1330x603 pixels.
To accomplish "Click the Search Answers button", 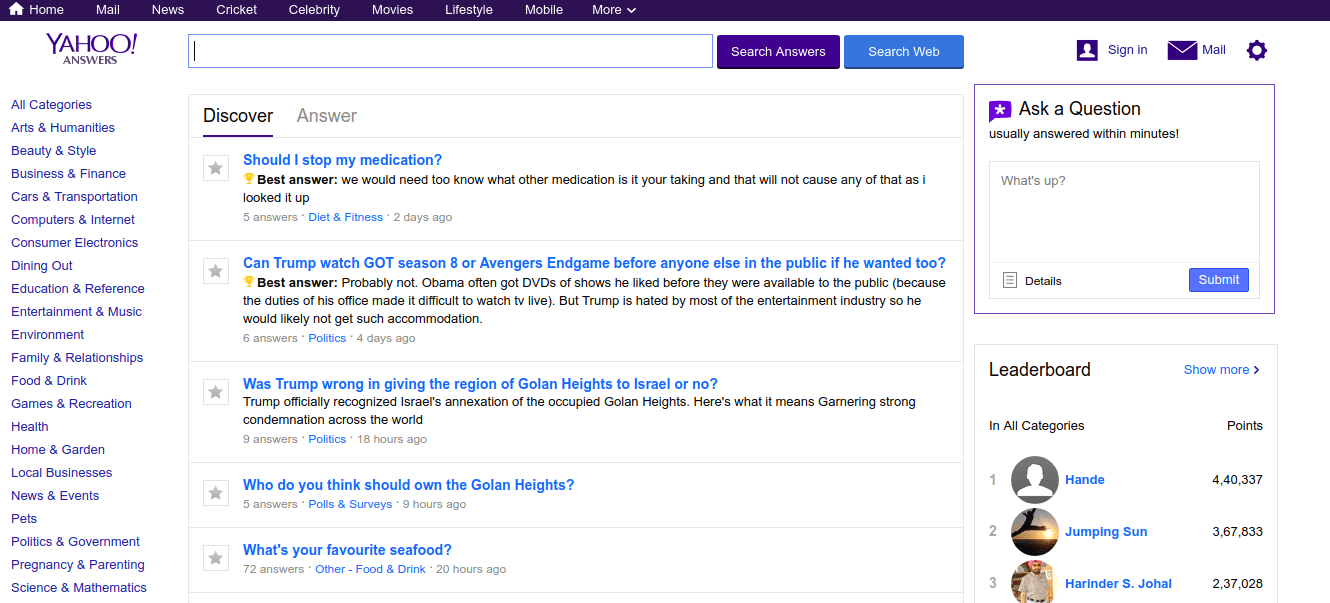I will tap(778, 52).
